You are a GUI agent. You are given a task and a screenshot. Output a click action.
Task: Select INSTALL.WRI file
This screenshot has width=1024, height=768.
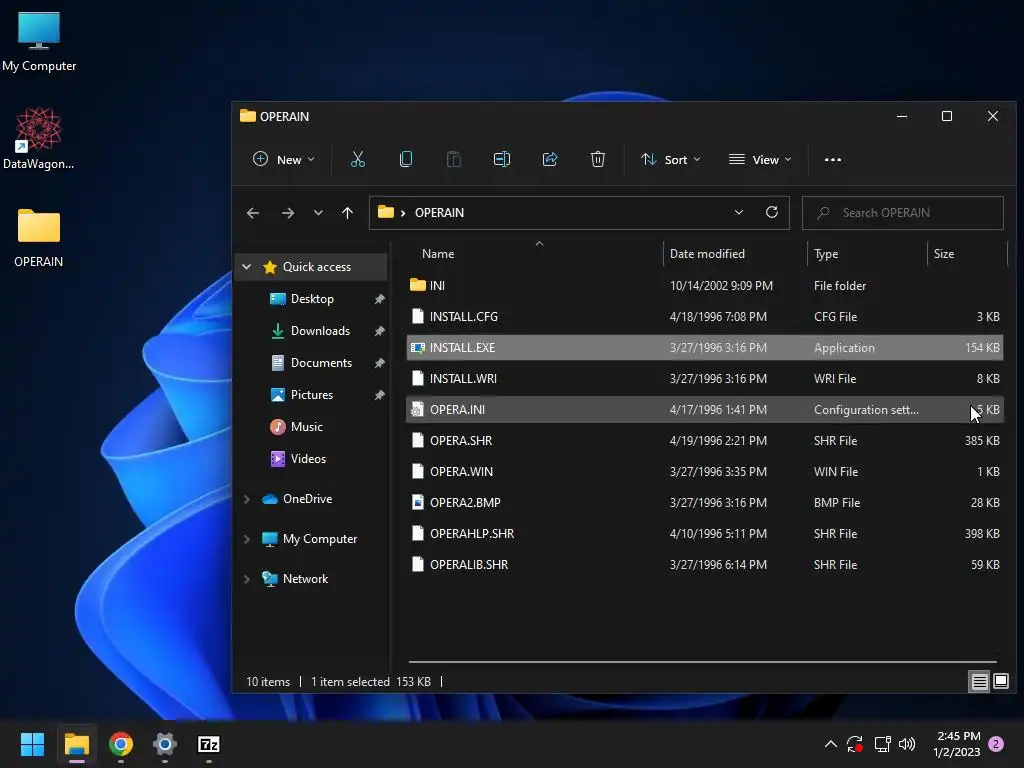(704, 379)
